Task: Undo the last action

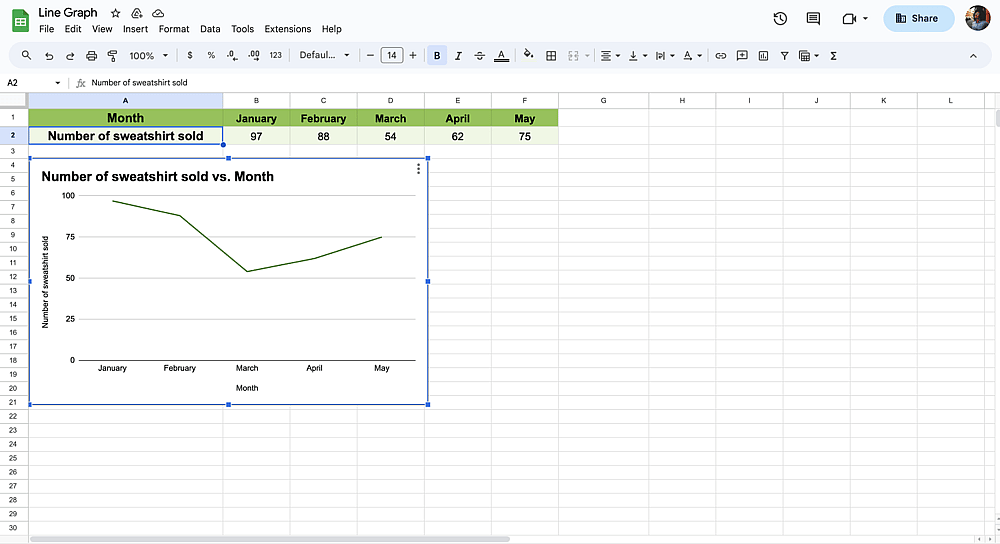Action: tap(49, 56)
